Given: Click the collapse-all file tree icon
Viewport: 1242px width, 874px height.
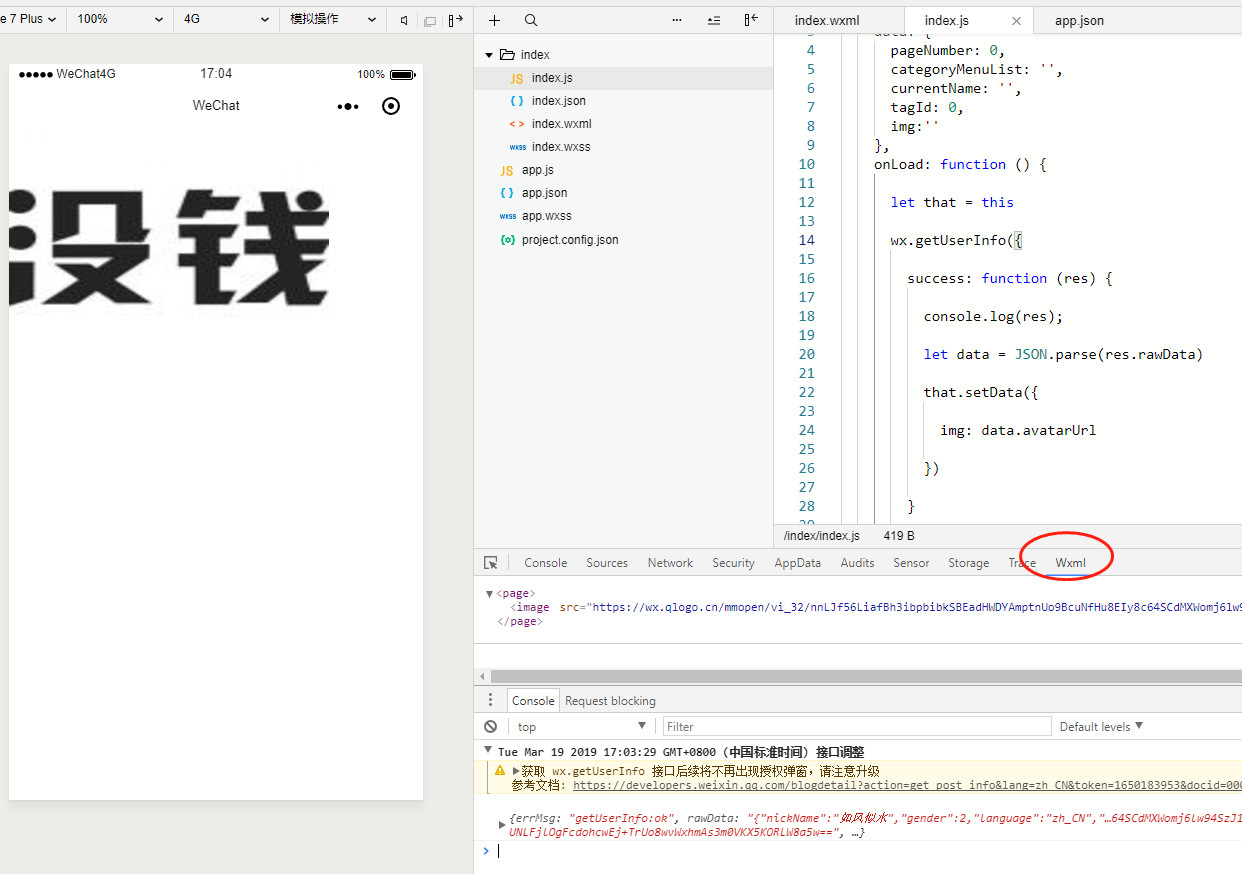Looking at the screenshot, I should coord(714,20).
